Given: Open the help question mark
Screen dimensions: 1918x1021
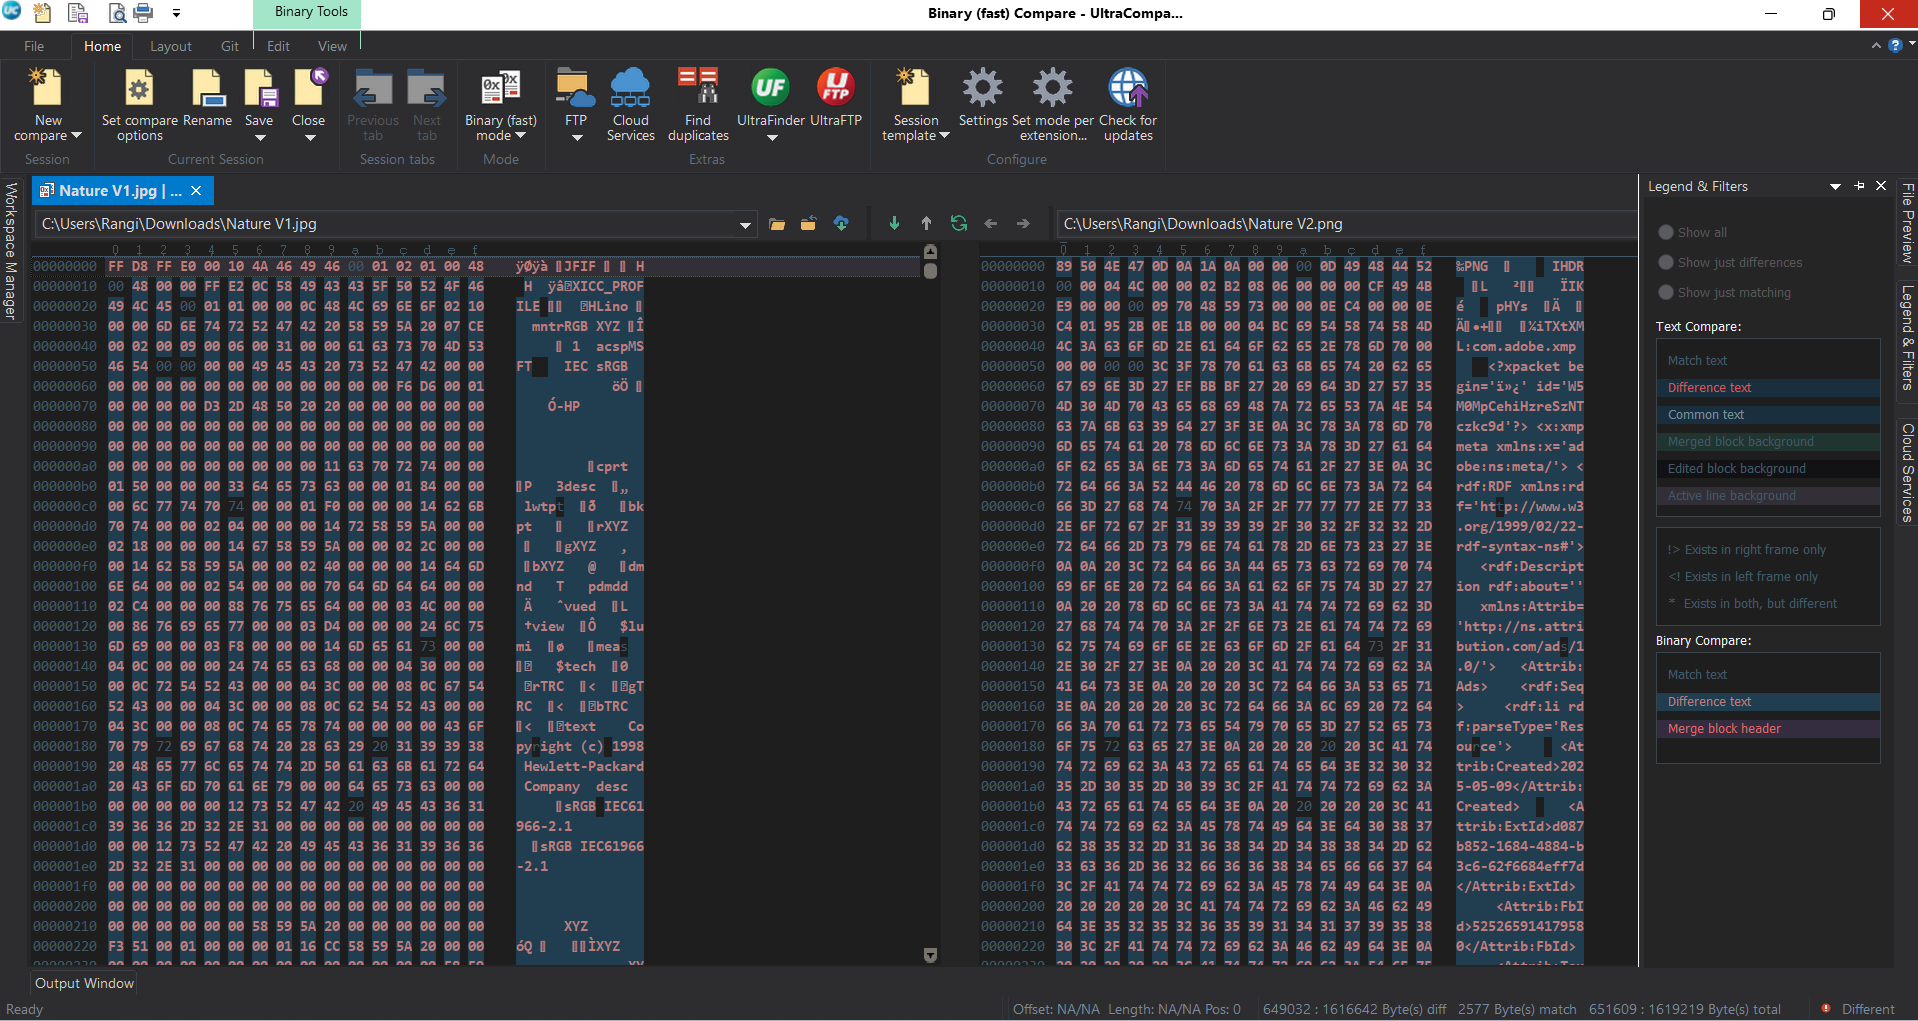Looking at the screenshot, I should click(1895, 46).
